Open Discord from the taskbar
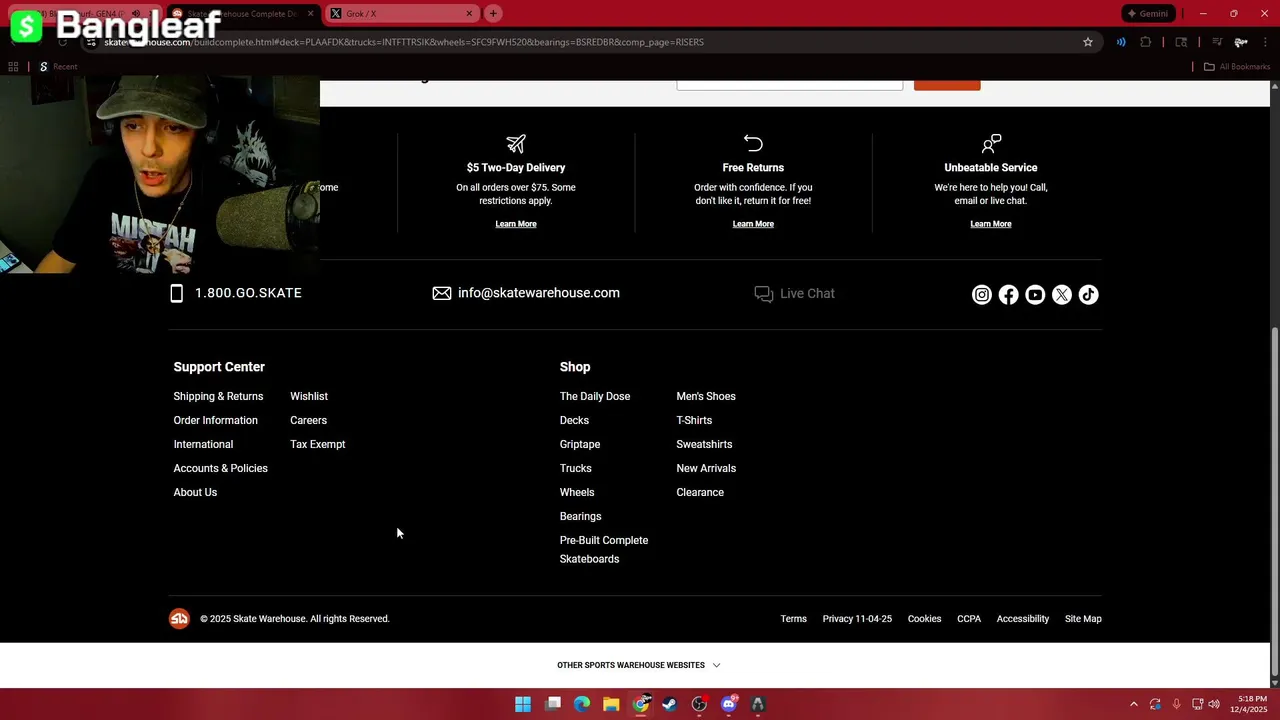Image resolution: width=1280 pixels, height=720 pixels. [729, 704]
